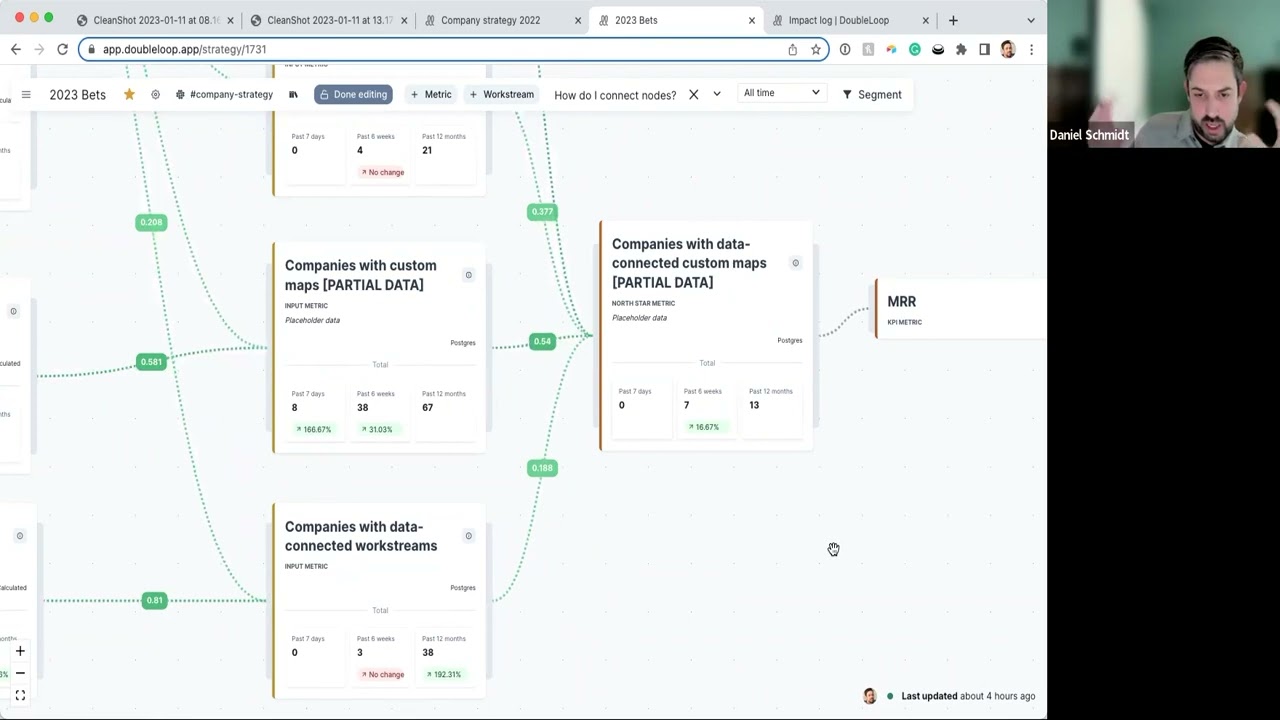Image resolution: width=1280 pixels, height=720 pixels.
Task: Open Chrome profile avatar
Action: 1008,49
